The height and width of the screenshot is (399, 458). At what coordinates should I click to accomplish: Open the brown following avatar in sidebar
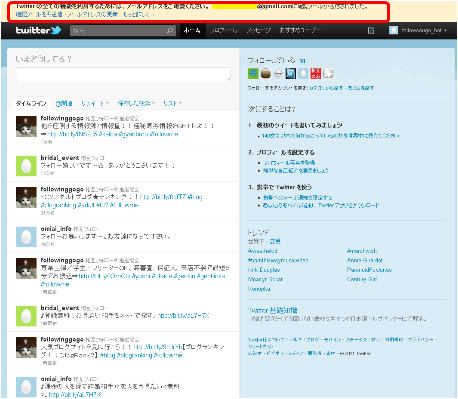[266, 73]
